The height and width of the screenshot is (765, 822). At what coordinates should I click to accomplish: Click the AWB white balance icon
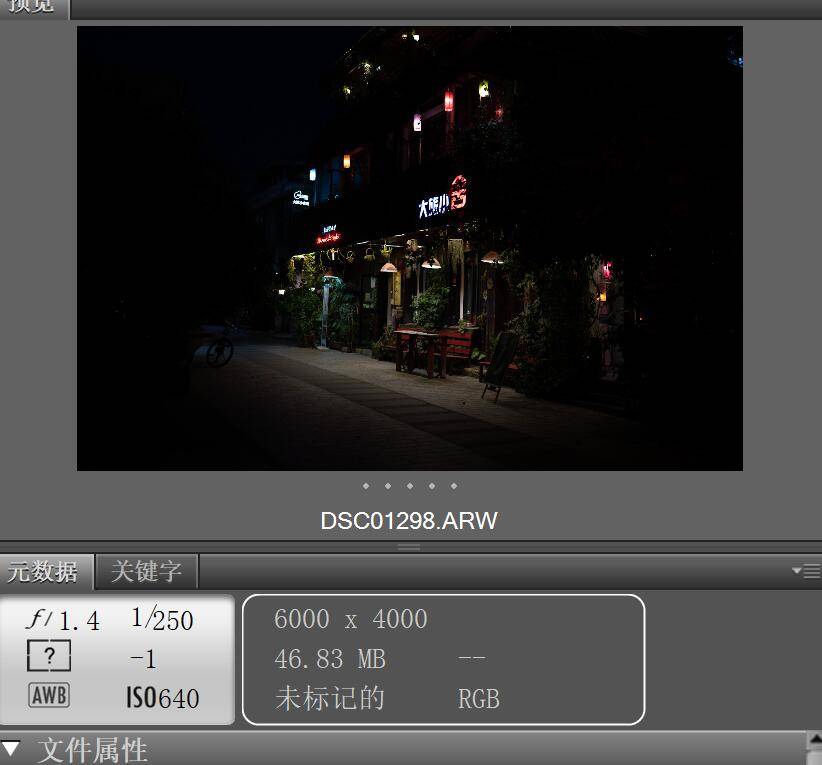[49, 696]
